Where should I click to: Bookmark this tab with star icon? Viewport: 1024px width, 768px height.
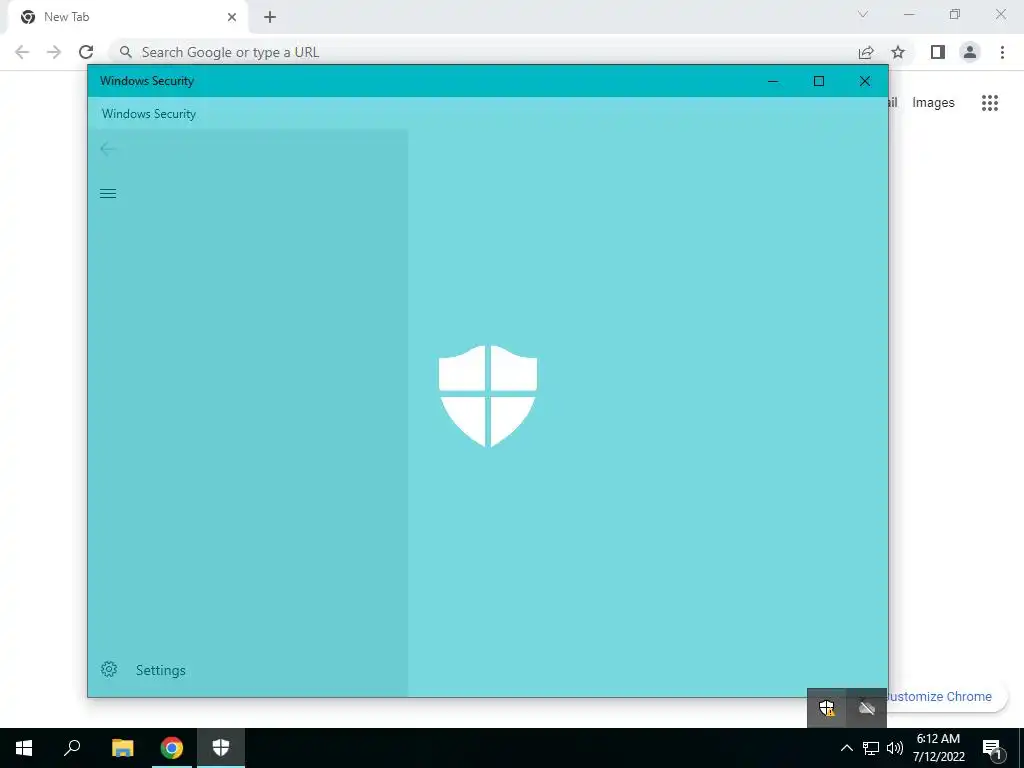pyautogui.click(x=898, y=52)
